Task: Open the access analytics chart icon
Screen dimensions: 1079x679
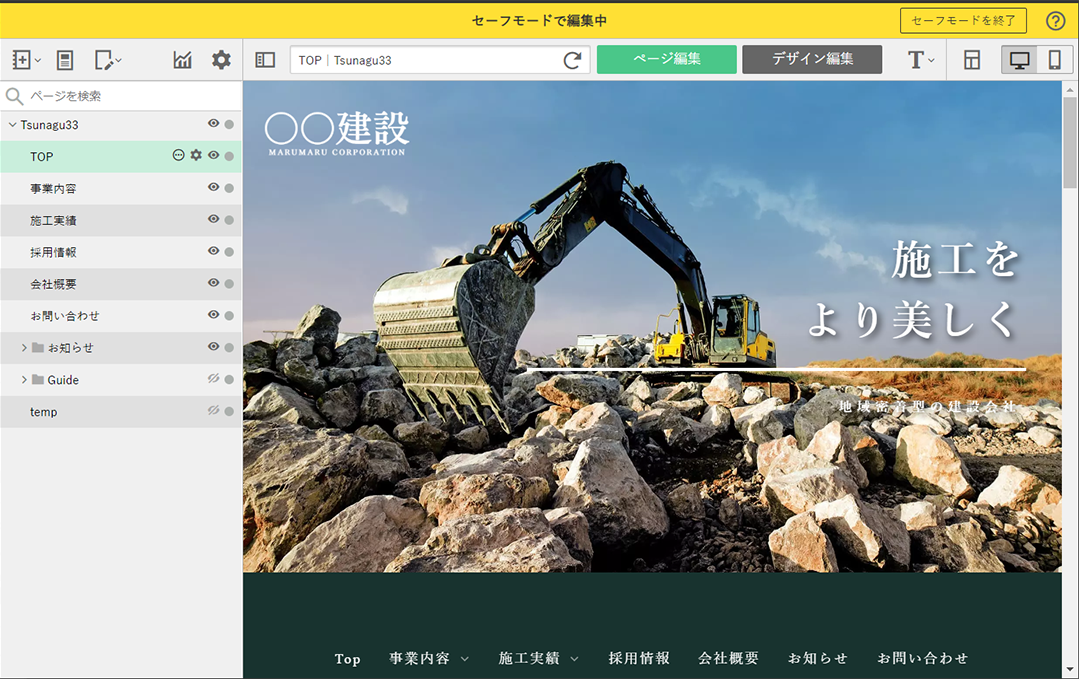Action: 182,60
